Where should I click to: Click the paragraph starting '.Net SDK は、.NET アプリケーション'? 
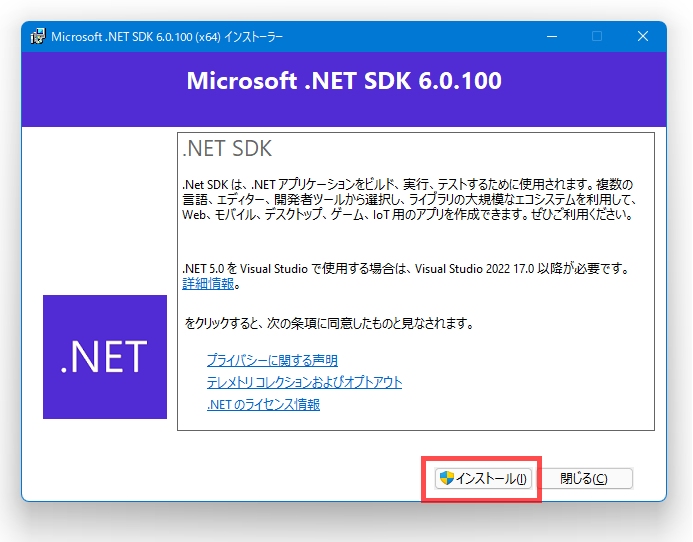point(409,199)
